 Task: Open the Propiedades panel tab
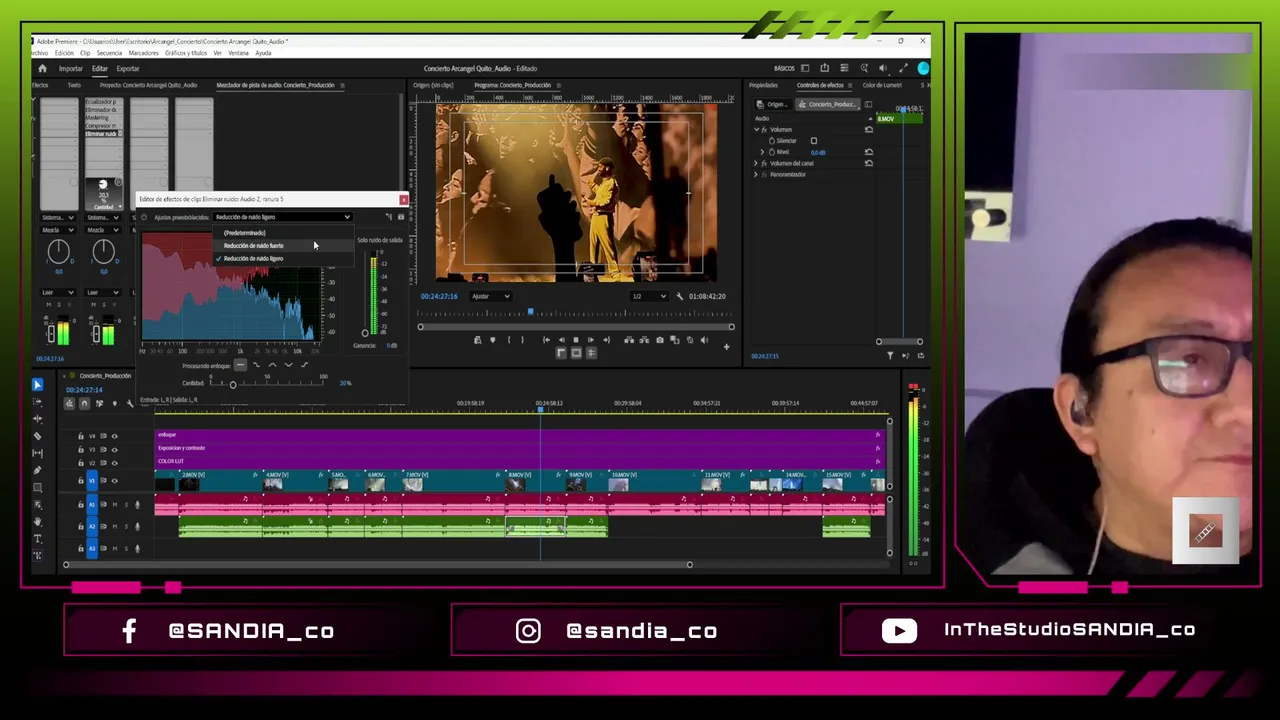(x=764, y=85)
